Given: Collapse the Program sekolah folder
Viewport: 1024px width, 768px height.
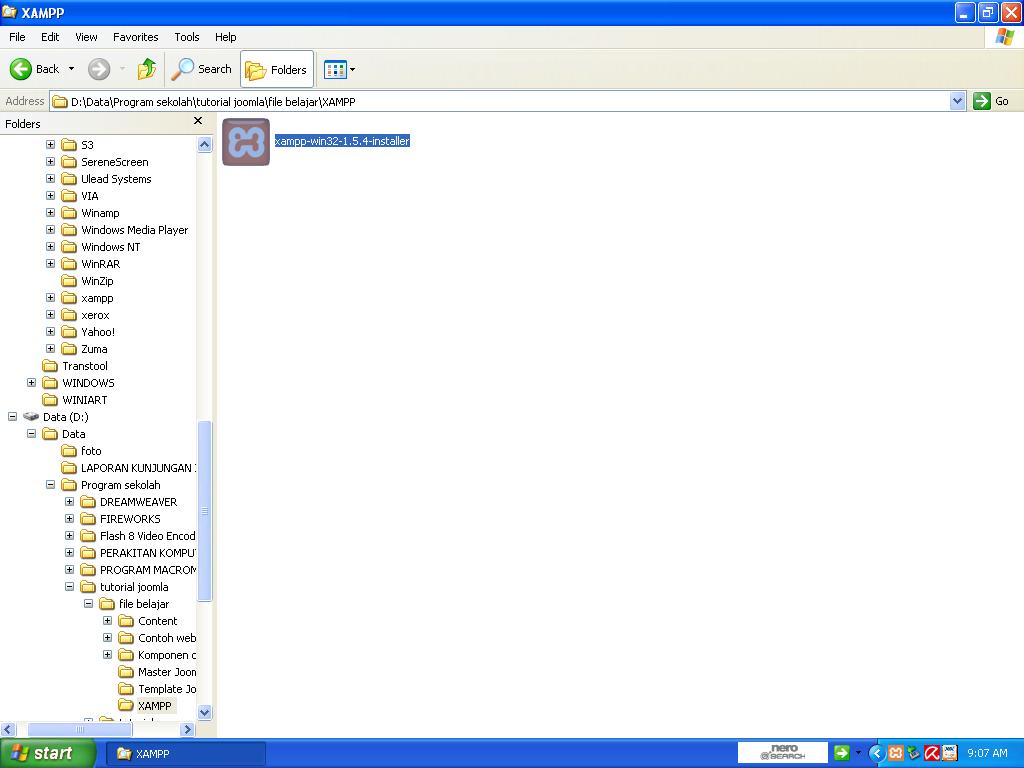Looking at the screenshot, I should click(50, 485).
